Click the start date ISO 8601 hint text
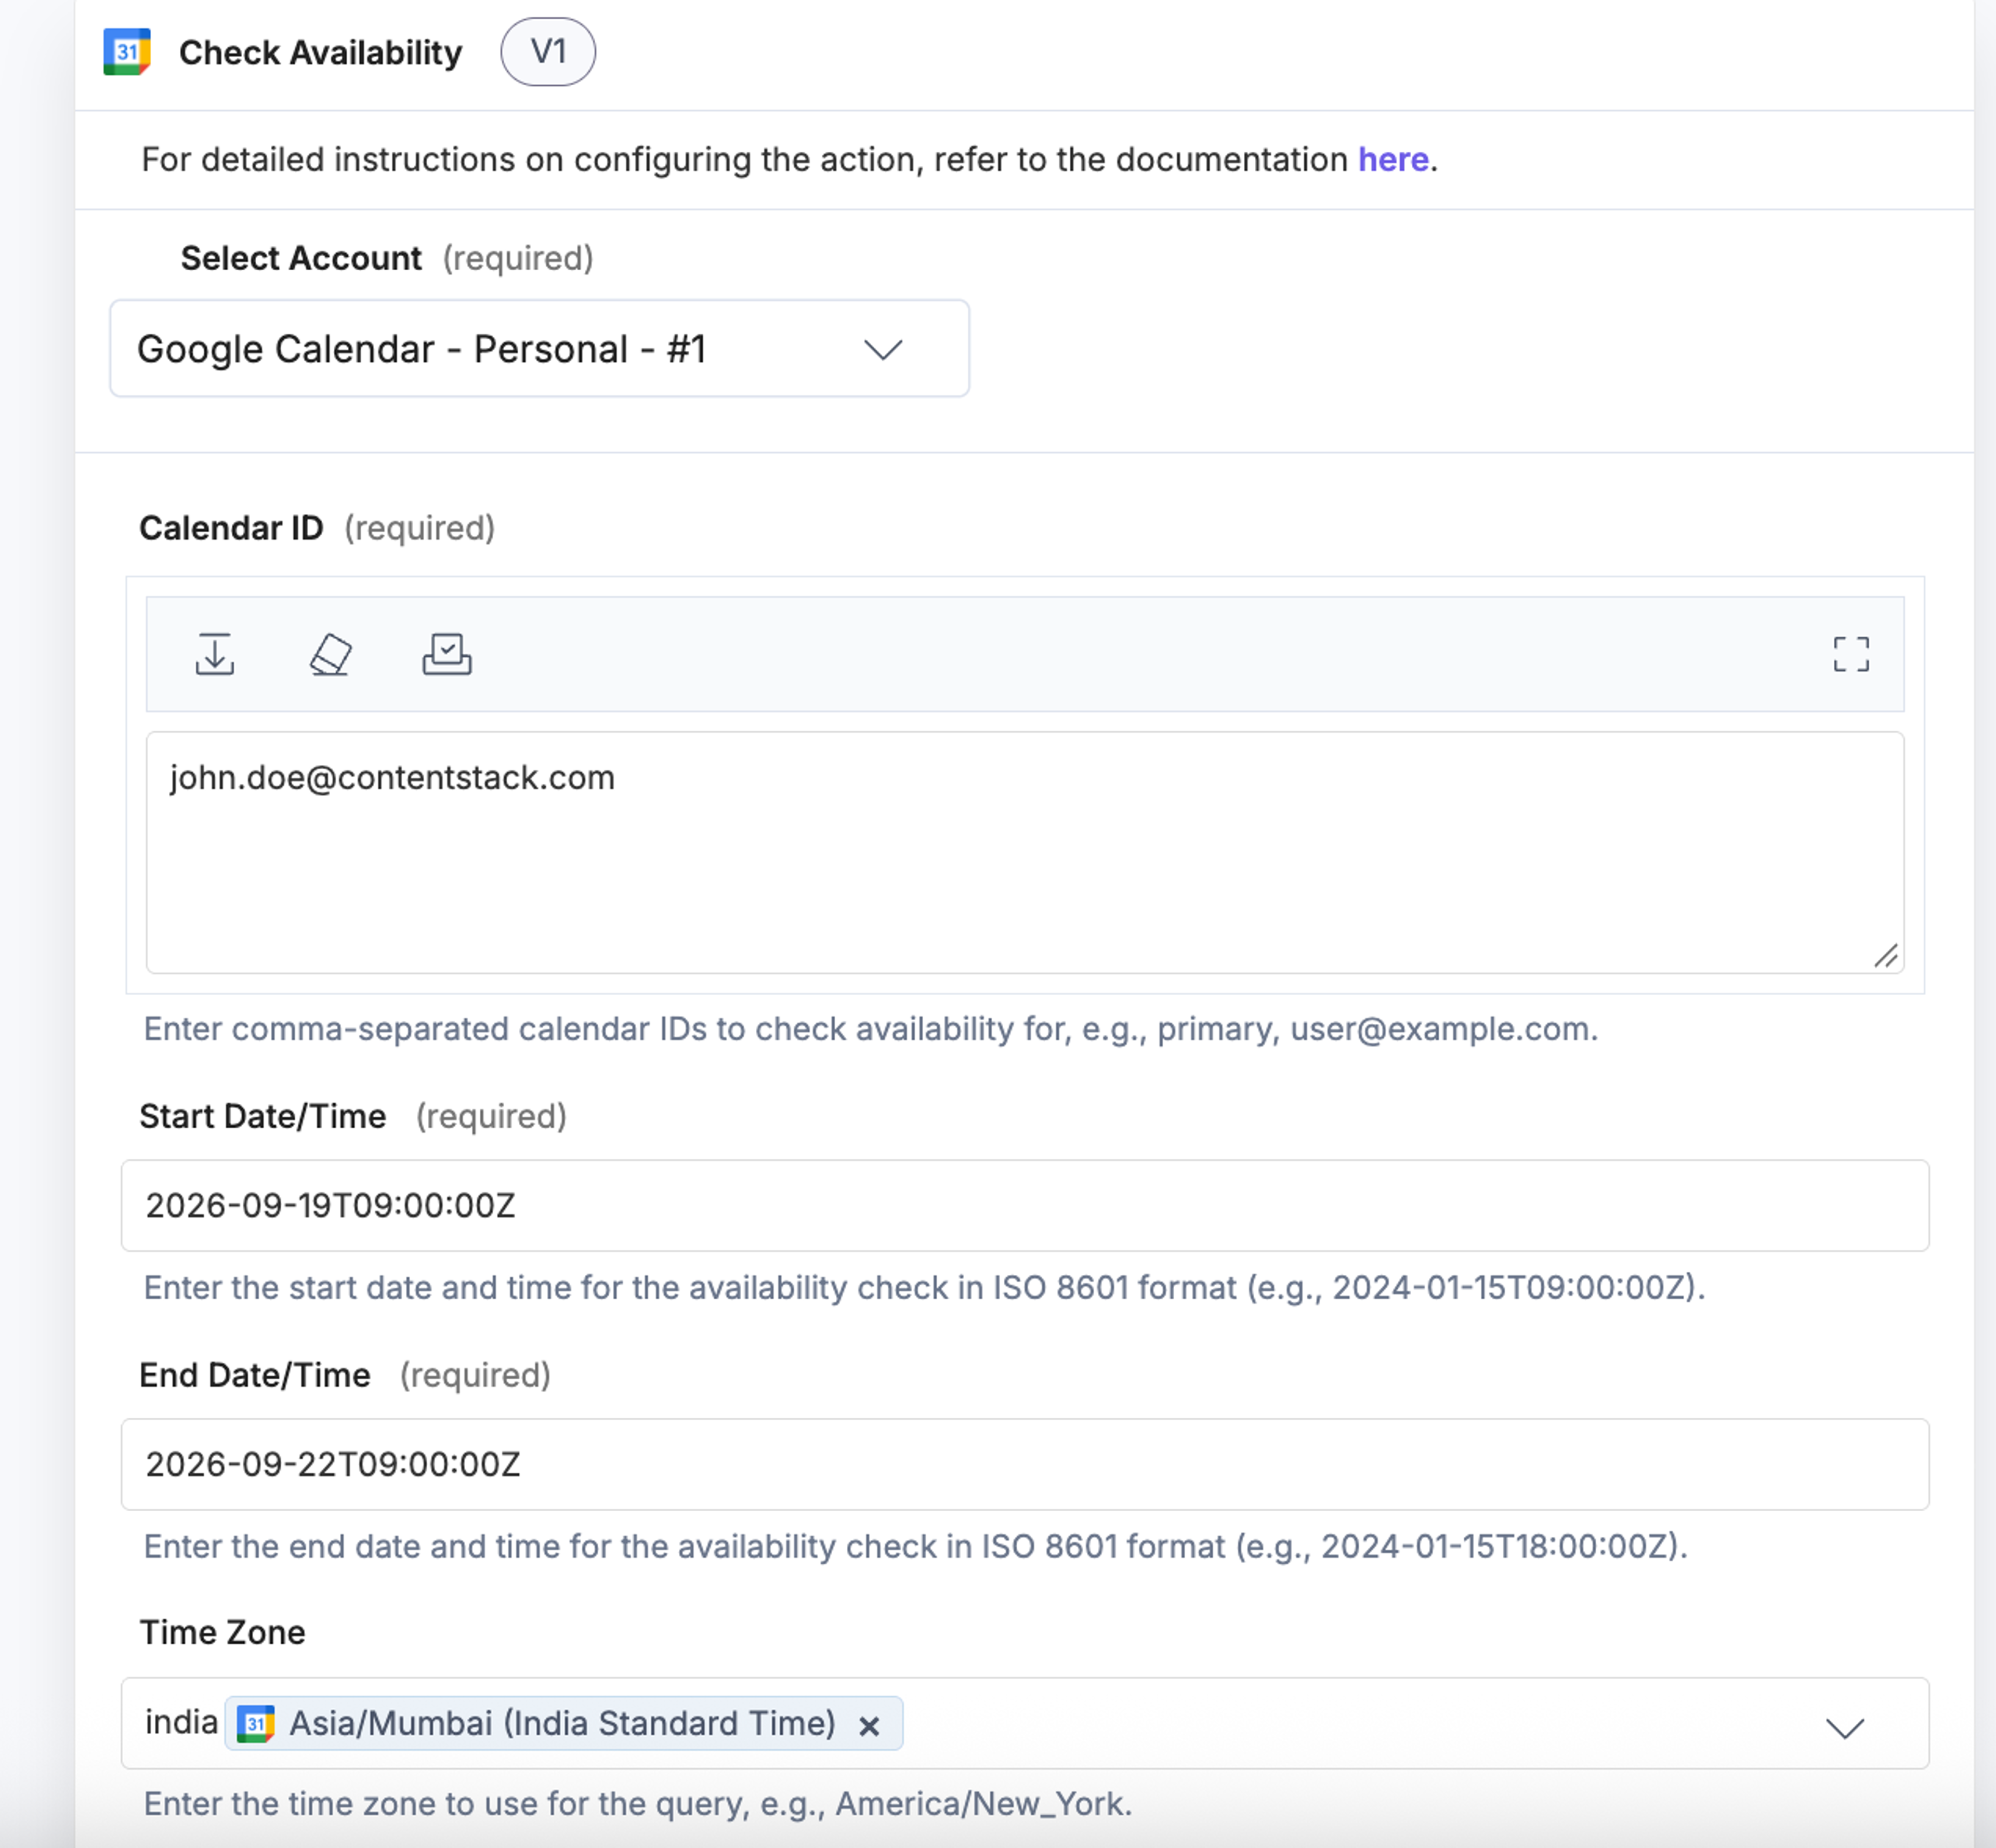 click(x=924, y=1287)
